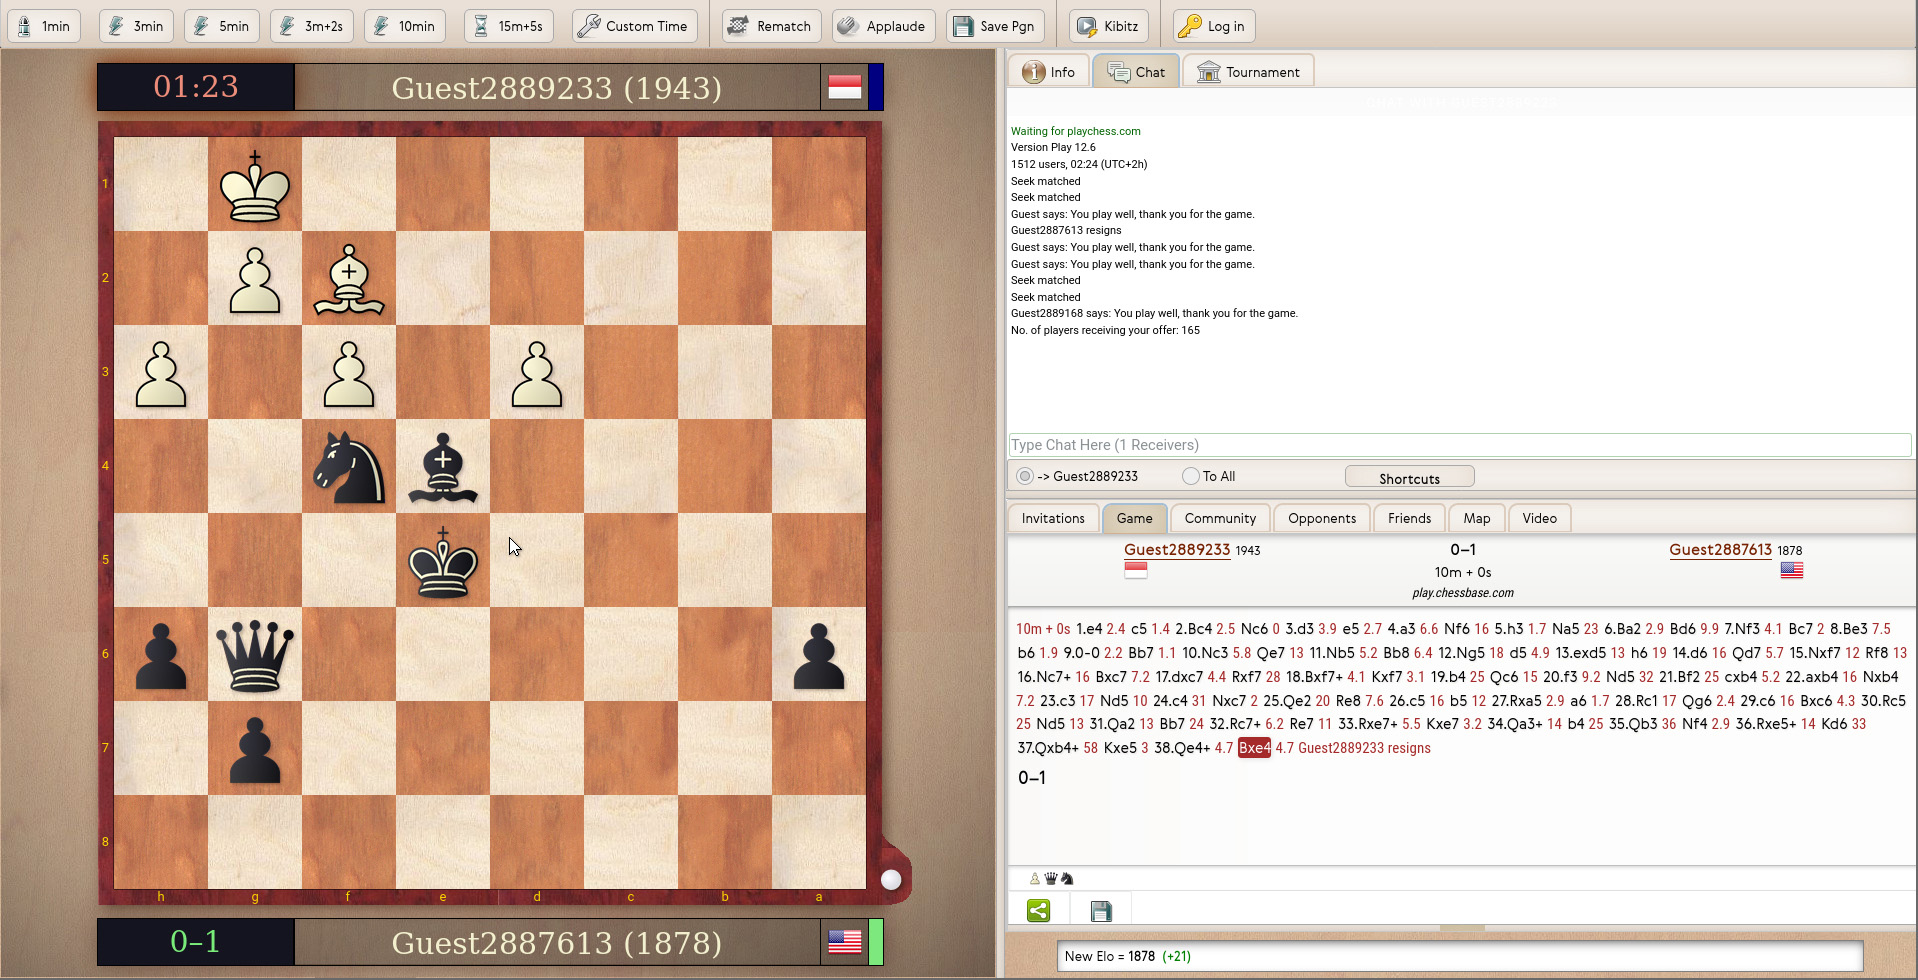Viewport: 1918px width, 980px height.
Task: Switch to the Opponents tab
Action: 1321,518
